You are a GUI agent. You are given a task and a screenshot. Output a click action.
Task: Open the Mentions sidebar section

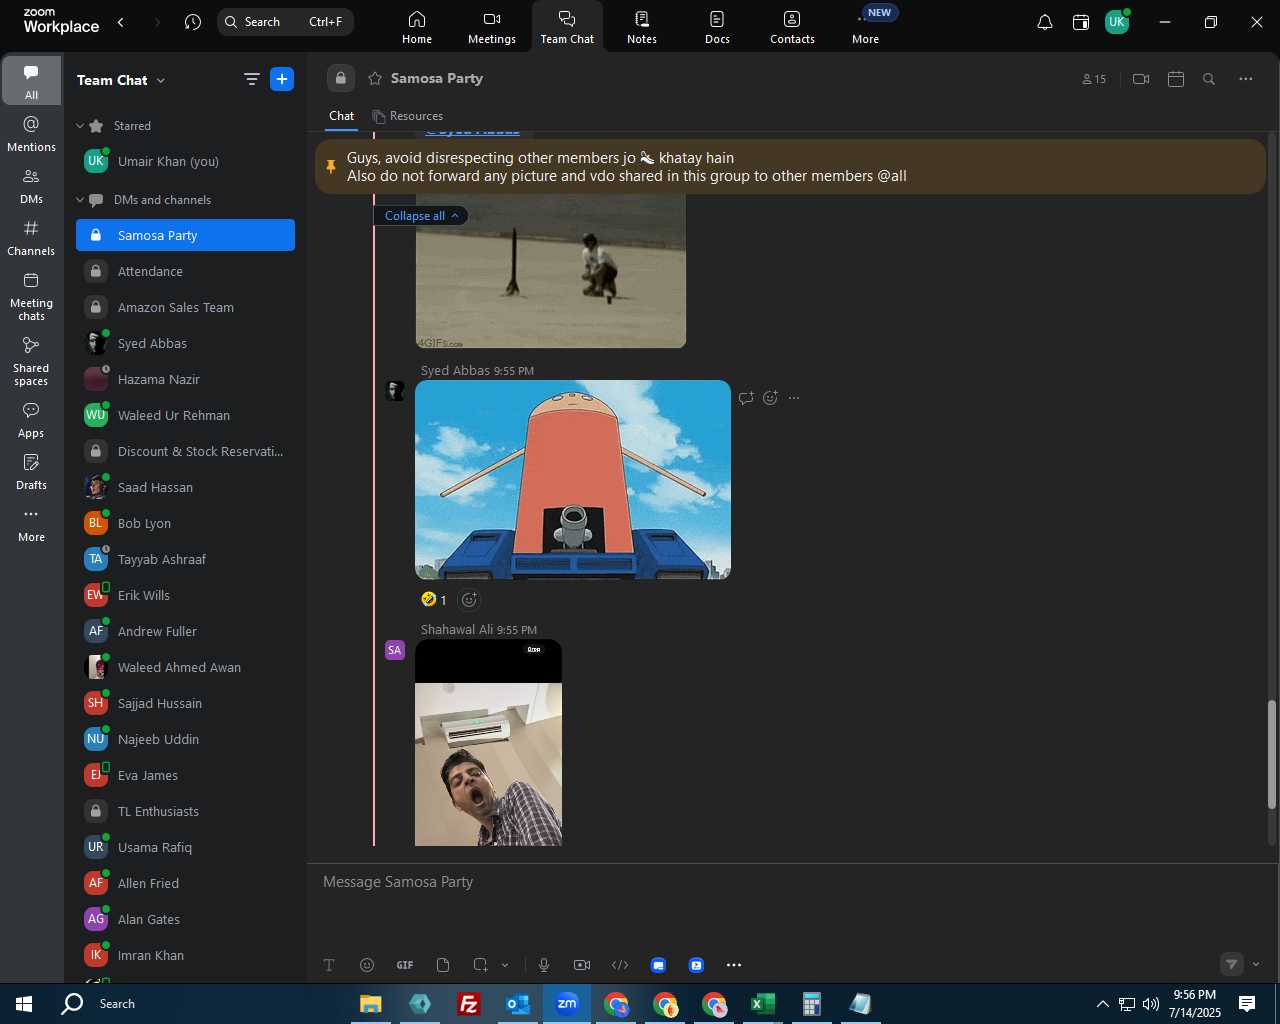tap(31, 133)
